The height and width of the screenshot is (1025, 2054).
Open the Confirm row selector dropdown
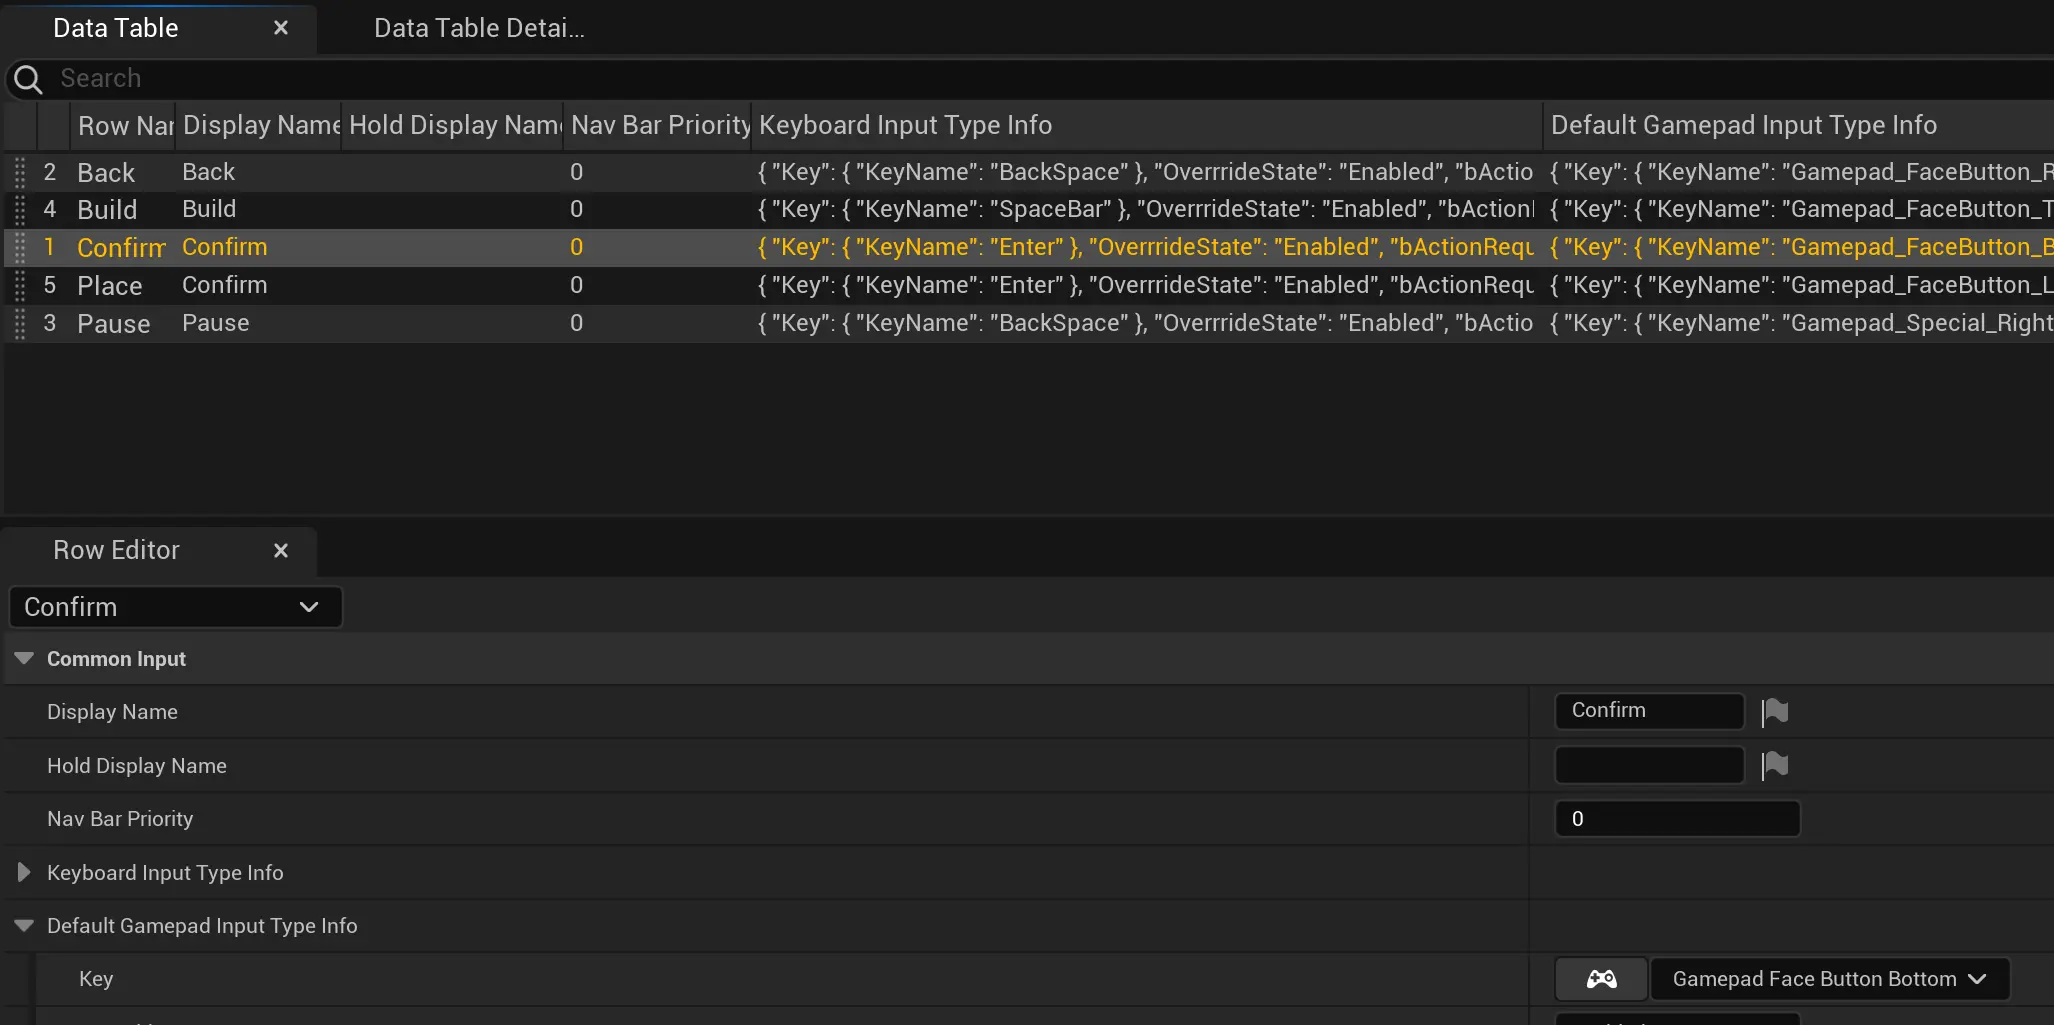pos(175,607)
